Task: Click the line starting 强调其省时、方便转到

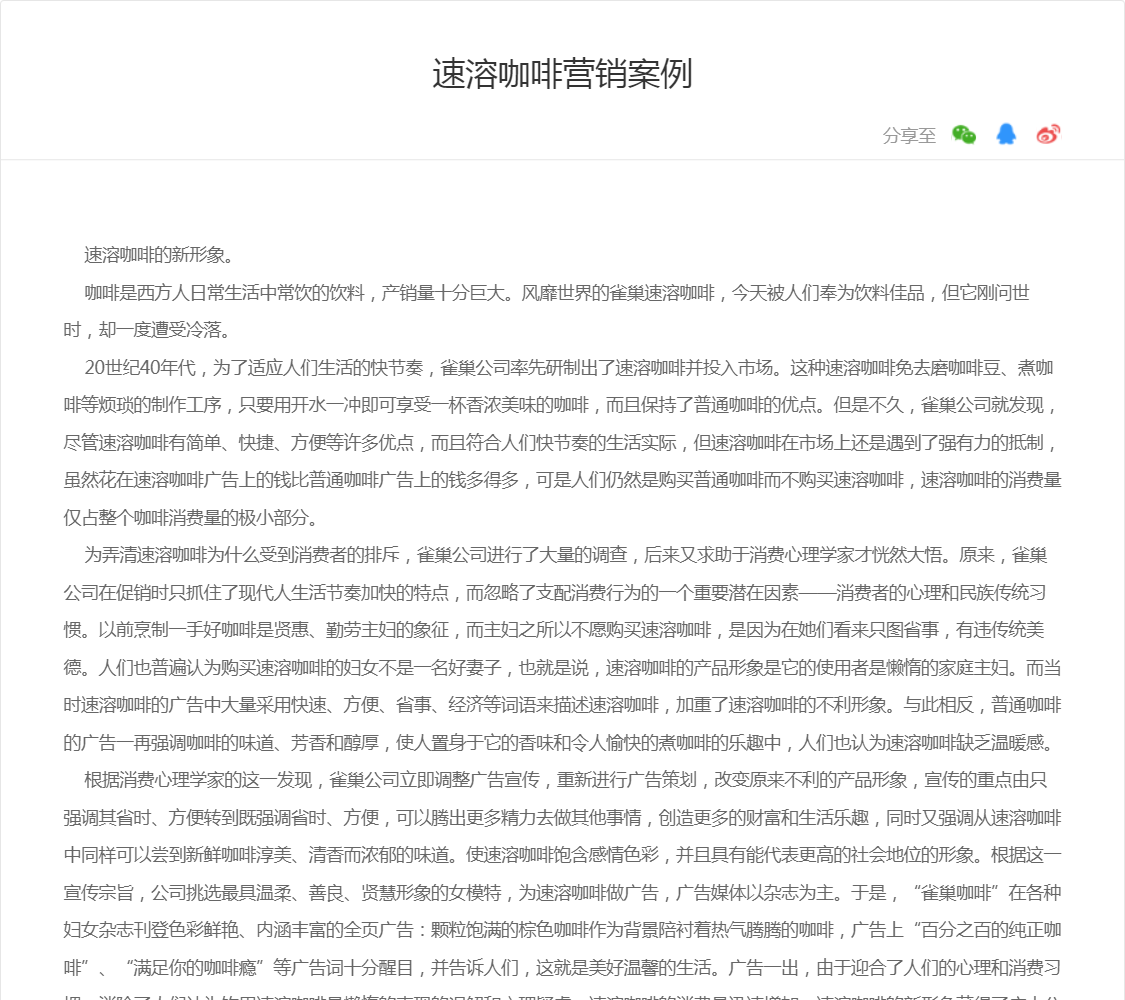Action: (562, 818)
